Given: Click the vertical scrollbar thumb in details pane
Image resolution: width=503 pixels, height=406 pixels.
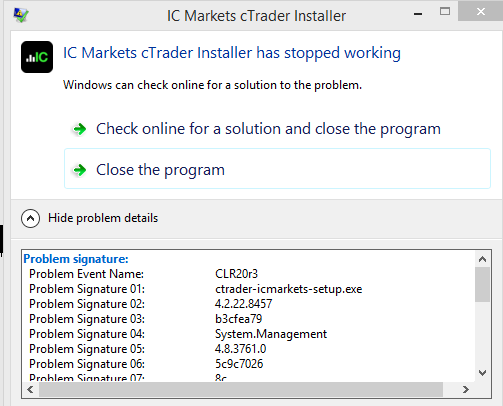Looking at the screenshot, I should point(482,284).
